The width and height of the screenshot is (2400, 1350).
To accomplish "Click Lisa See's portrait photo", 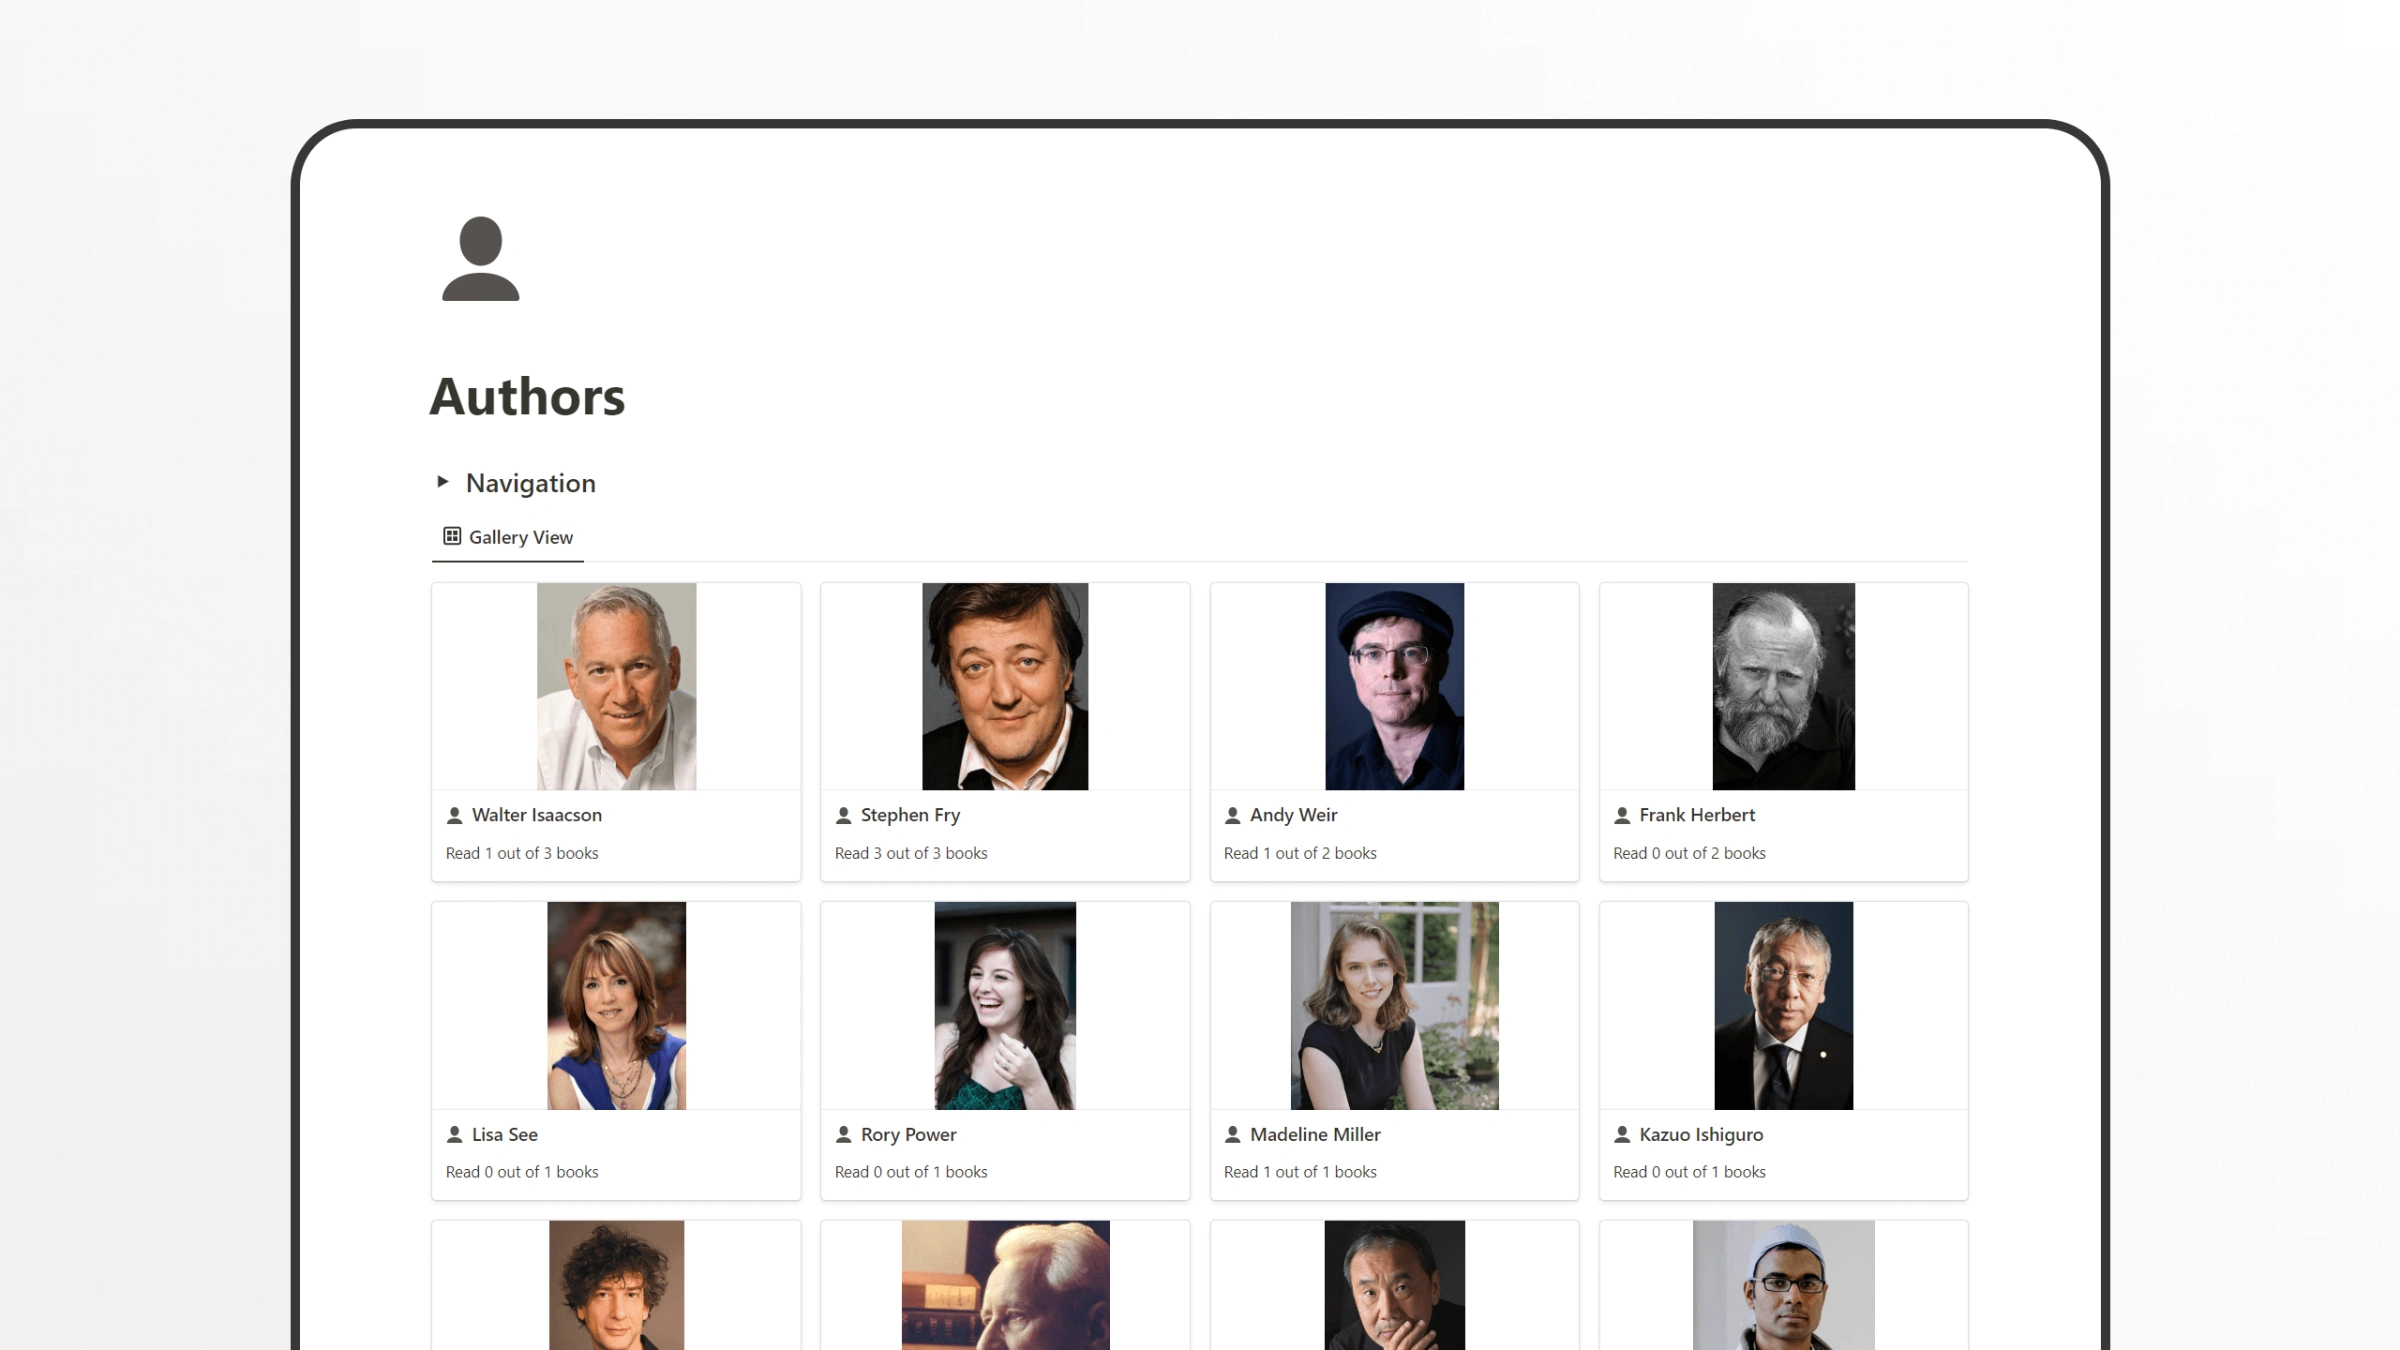I will 615,1005.
